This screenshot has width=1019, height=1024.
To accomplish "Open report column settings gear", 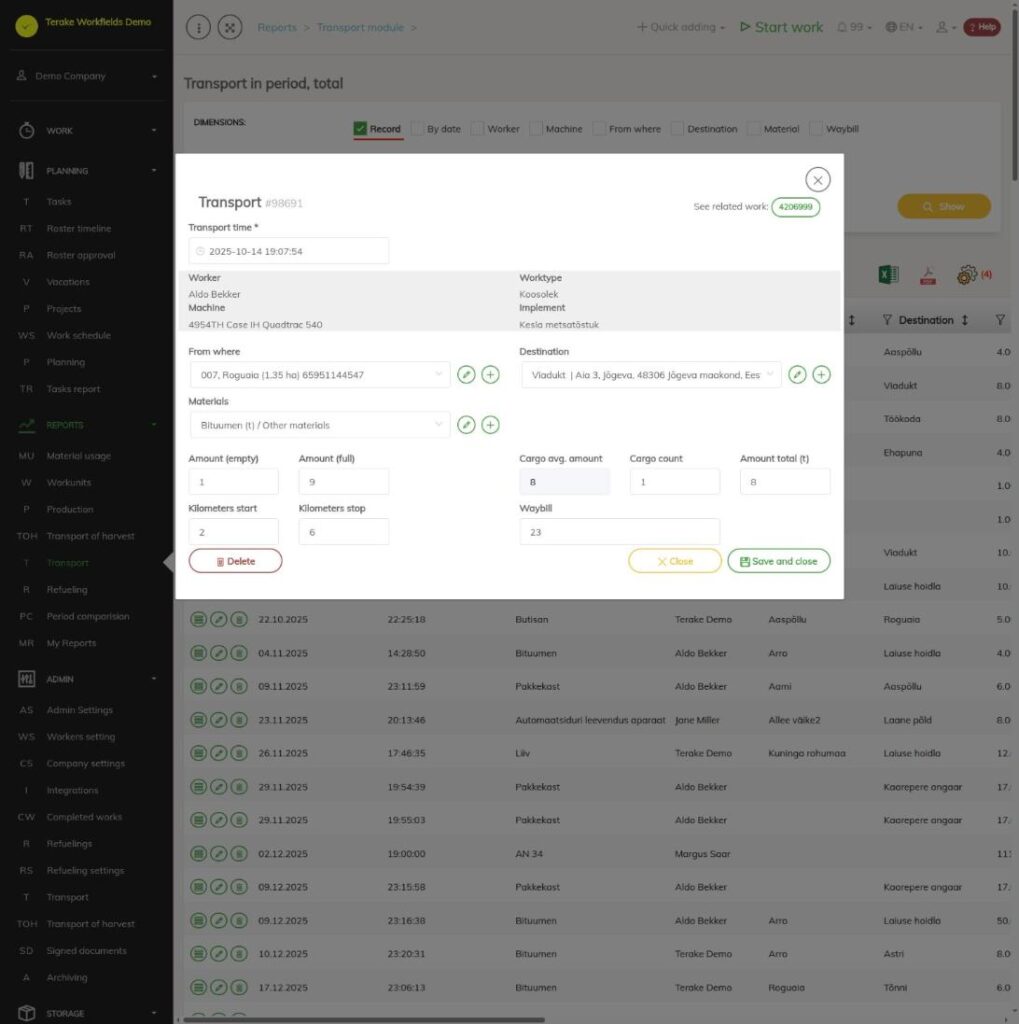I will pyautogui.click(x=967, y=275).
